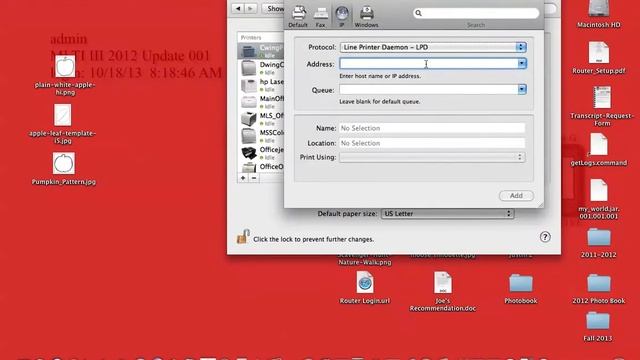Click in the Location text field
The image size is (640, 360).
(x=432, y=143)
